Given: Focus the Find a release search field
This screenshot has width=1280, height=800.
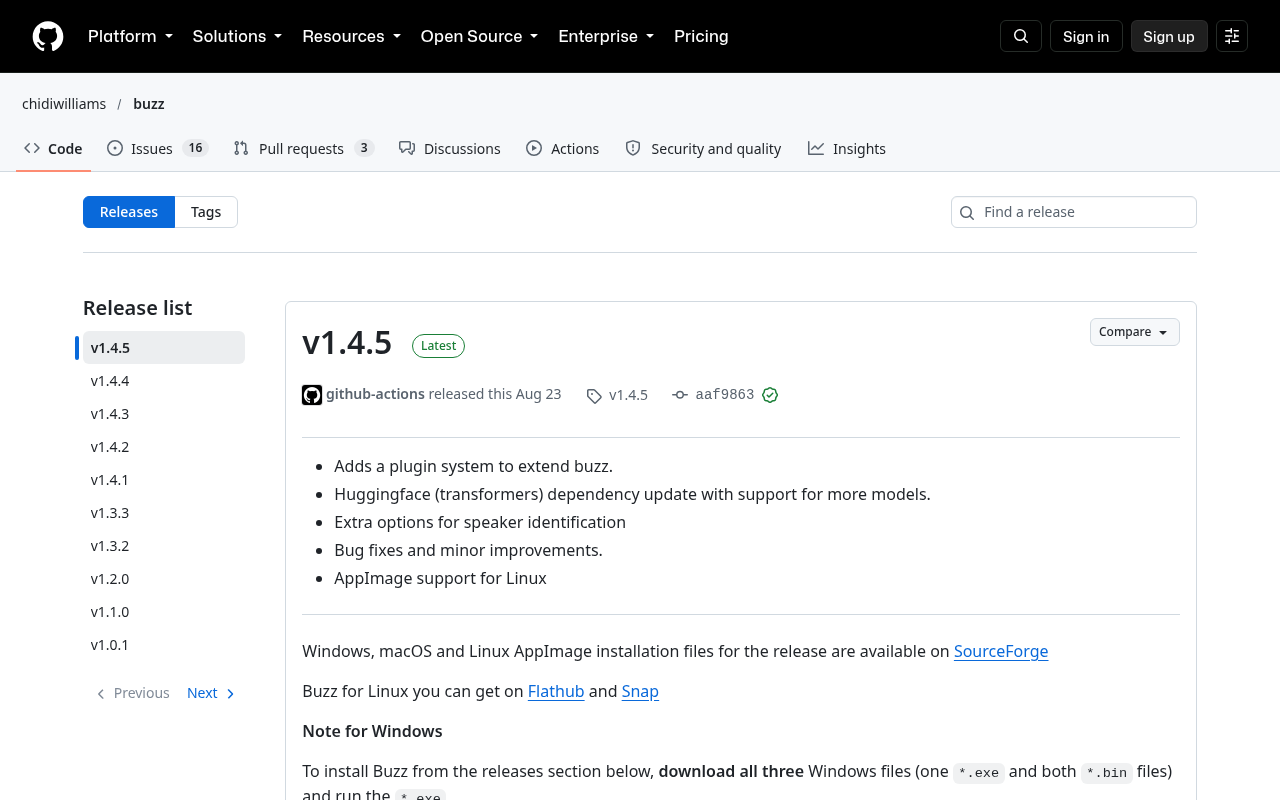Looking at the screenshot, I should tap(1074, 212).
